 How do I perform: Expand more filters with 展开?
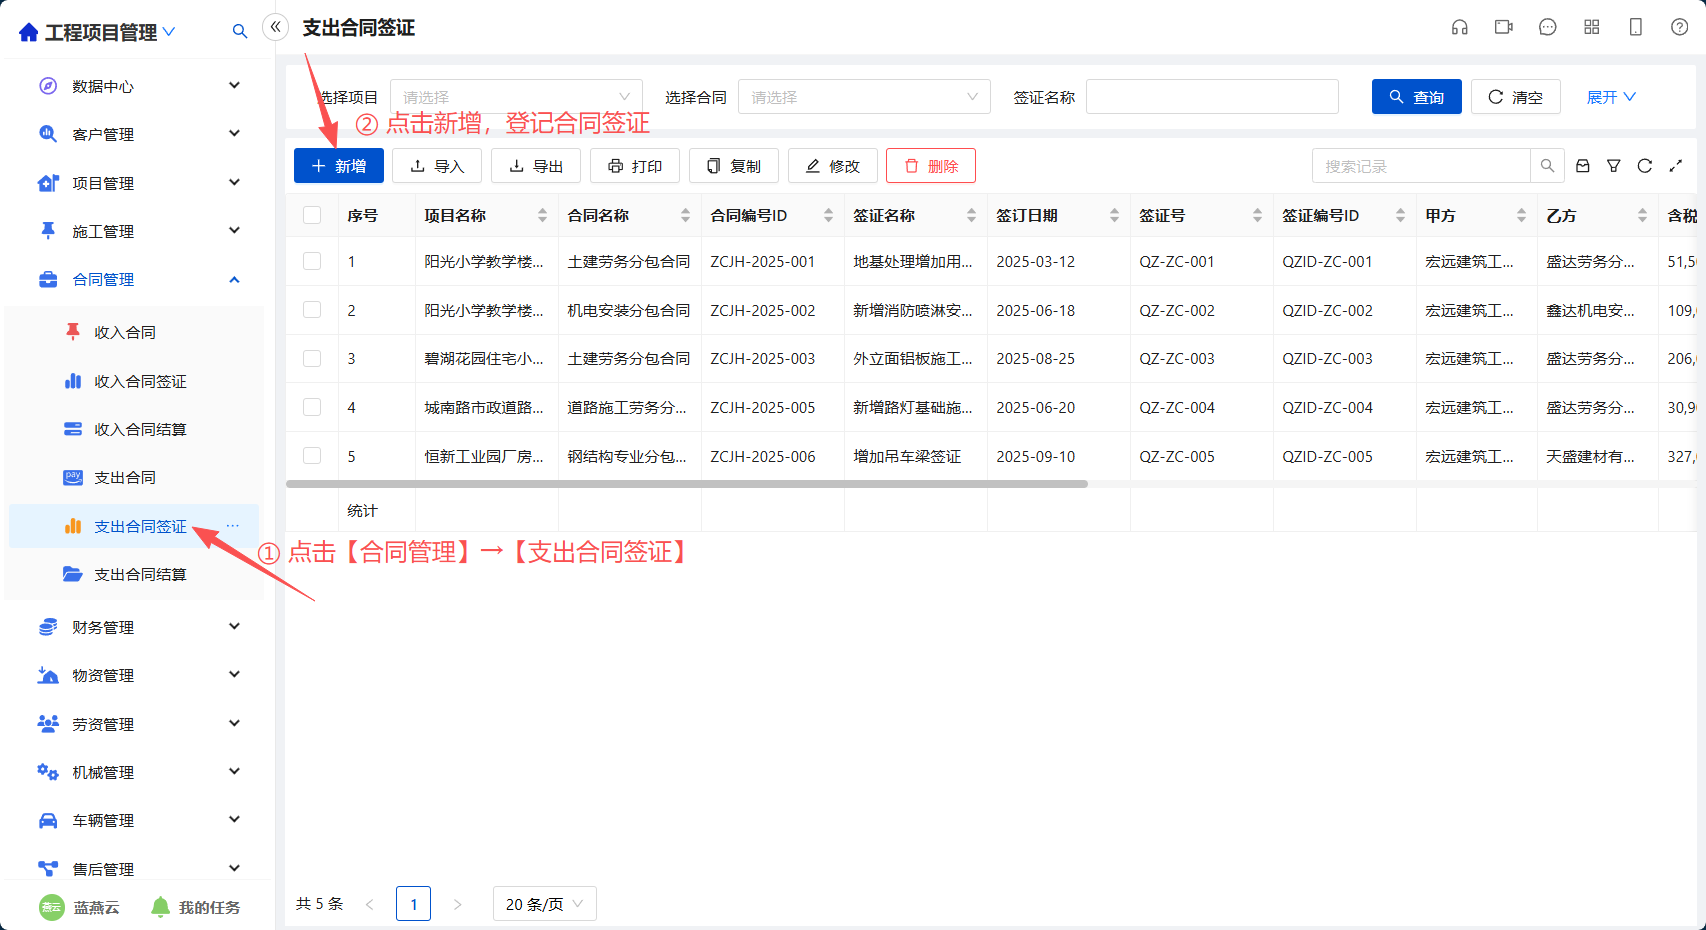[x=1611, y=97]
